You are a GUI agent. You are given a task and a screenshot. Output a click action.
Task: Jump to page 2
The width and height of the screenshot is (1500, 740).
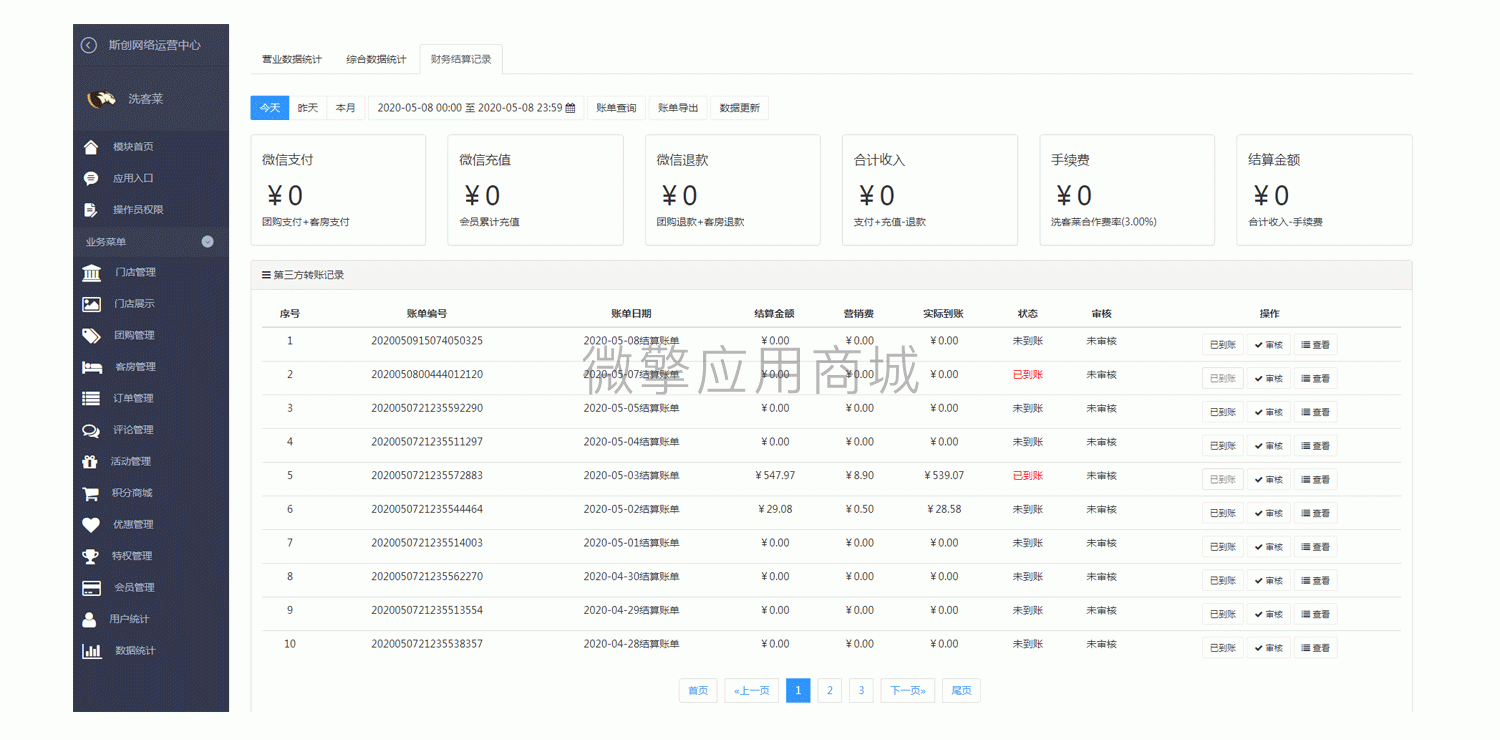tap(830, 691)
